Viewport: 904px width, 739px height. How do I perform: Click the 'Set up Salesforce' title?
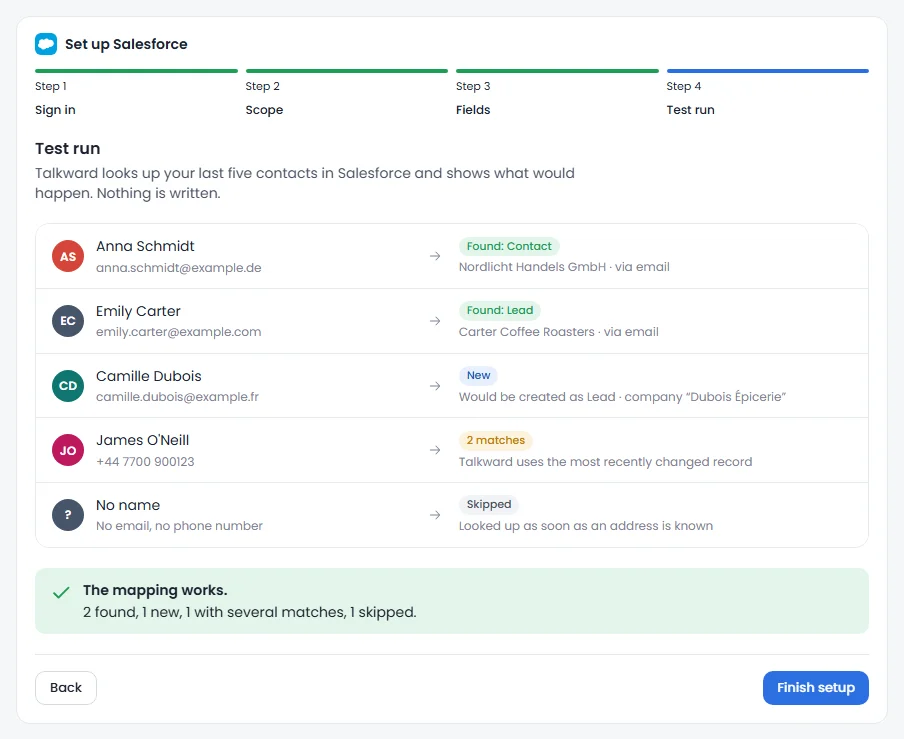tap(126, 44)
